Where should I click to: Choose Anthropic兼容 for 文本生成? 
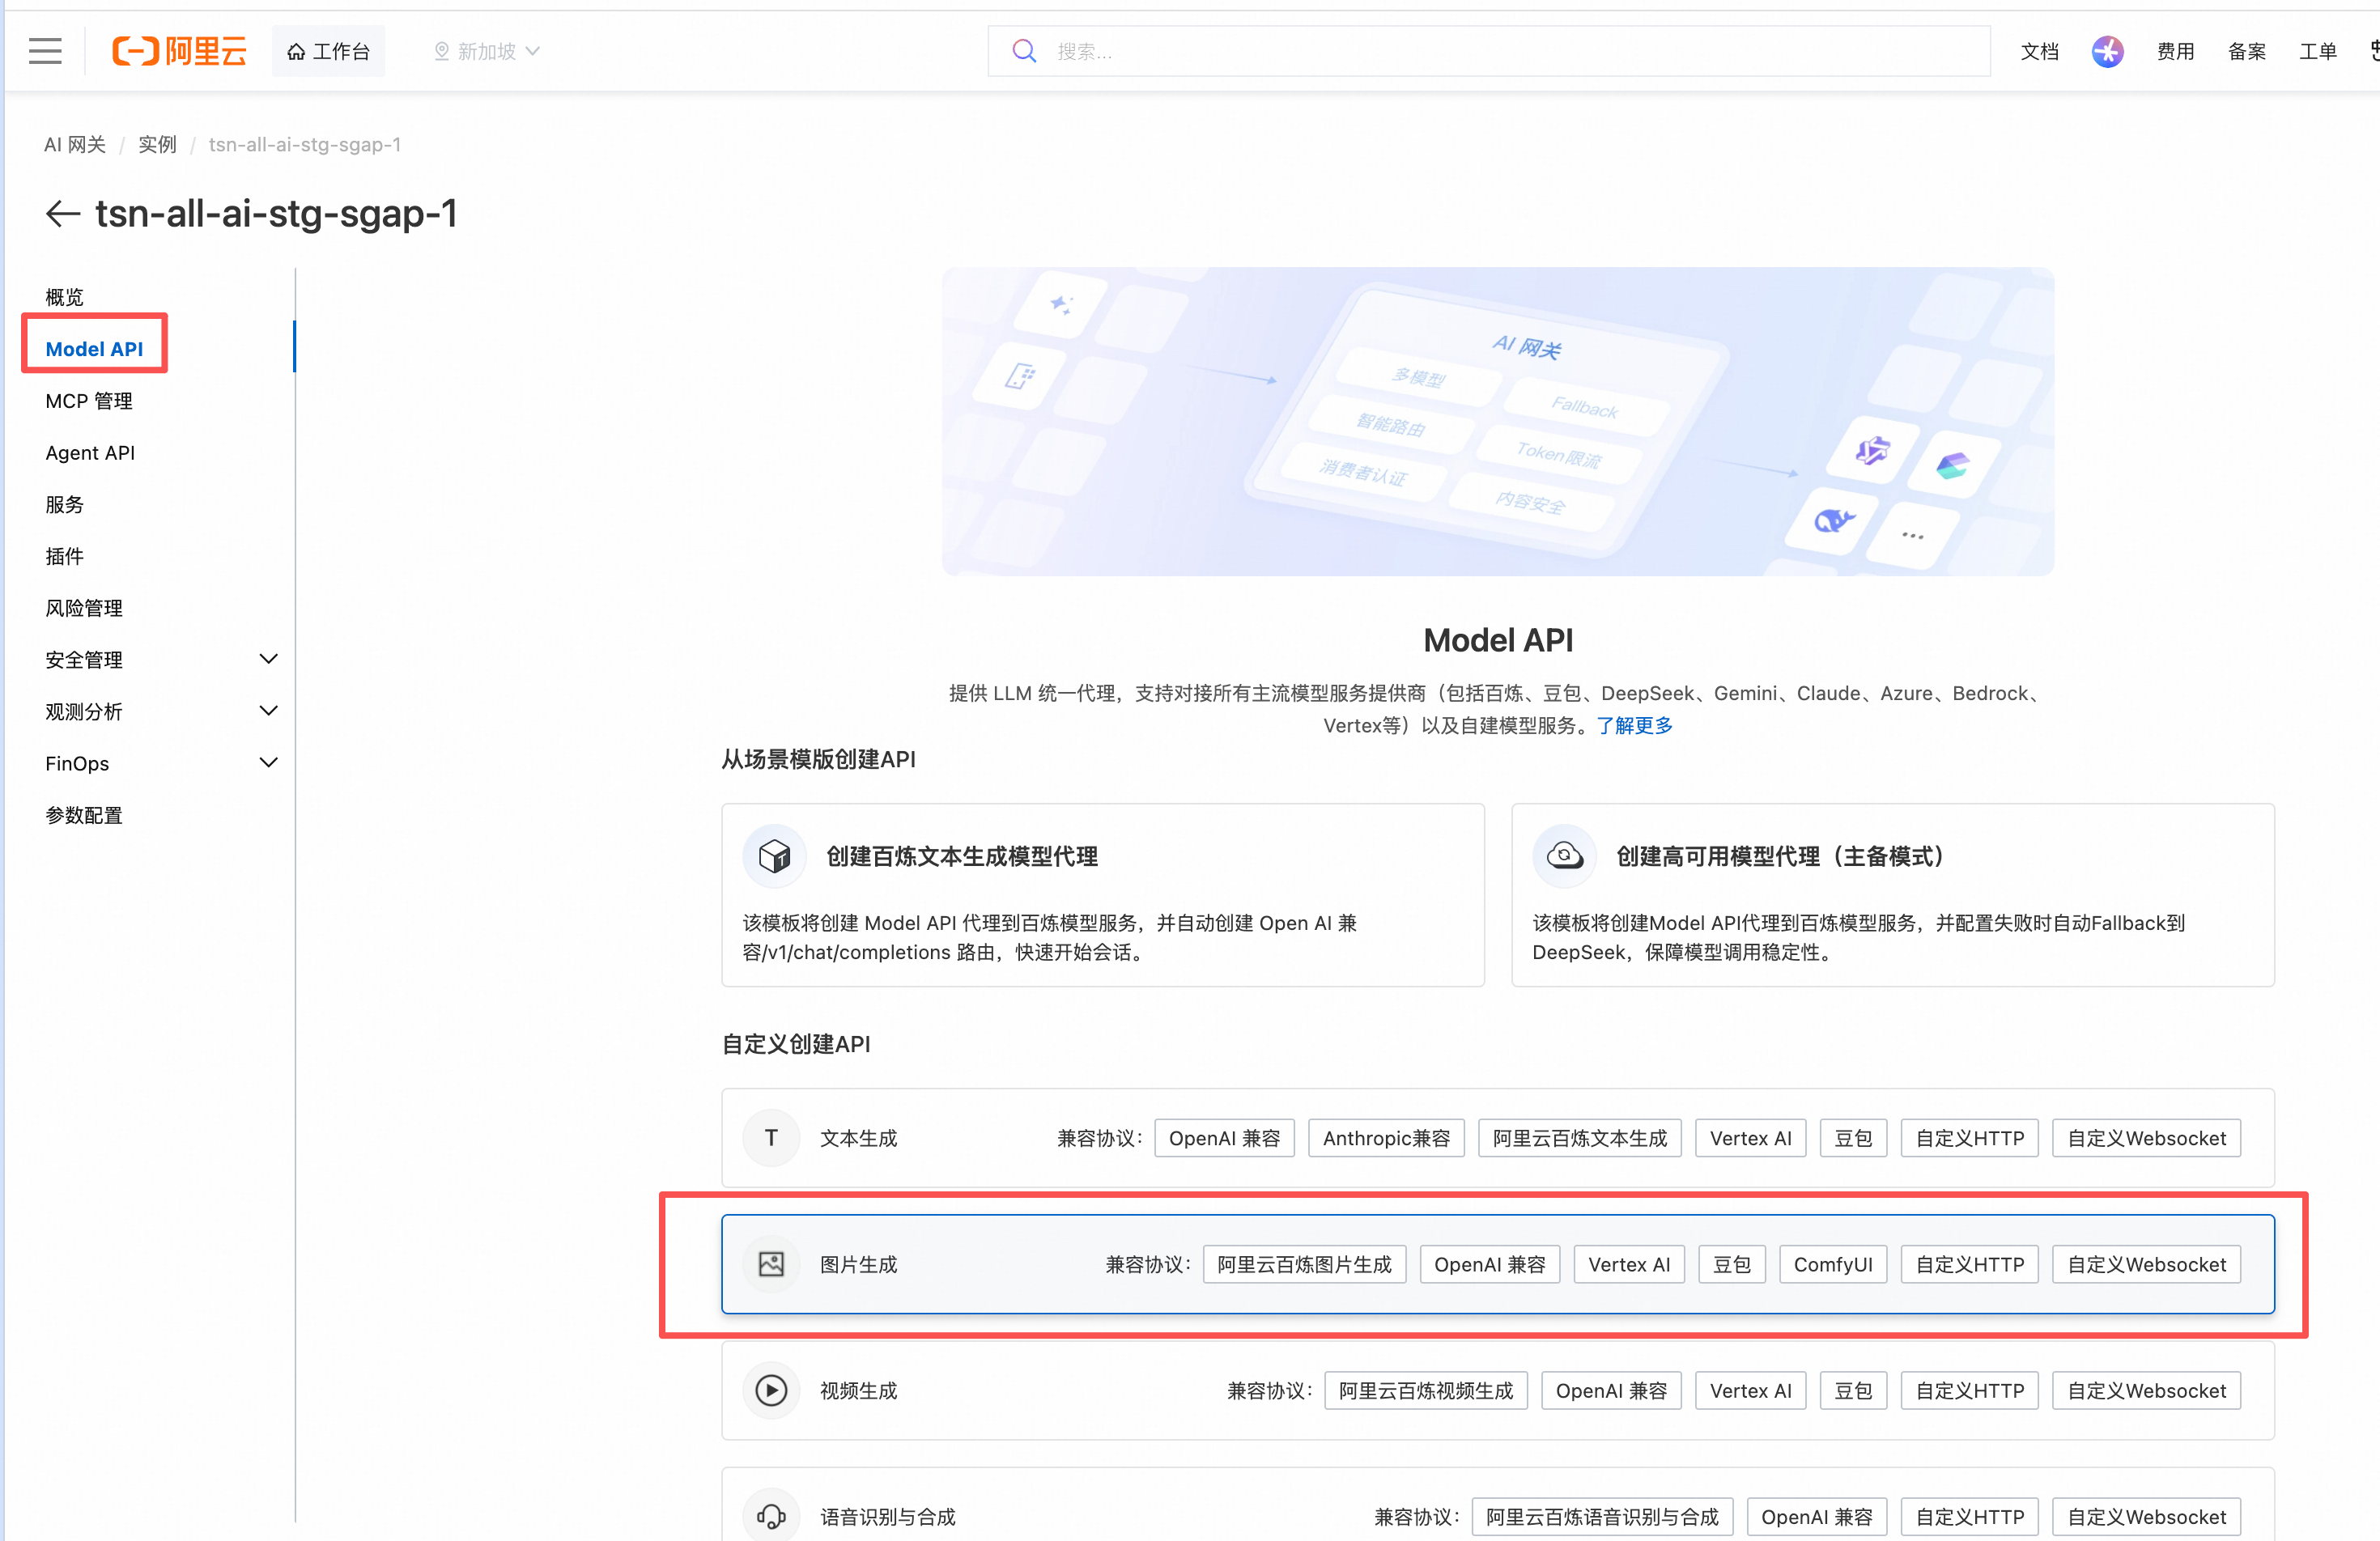1386,1138
